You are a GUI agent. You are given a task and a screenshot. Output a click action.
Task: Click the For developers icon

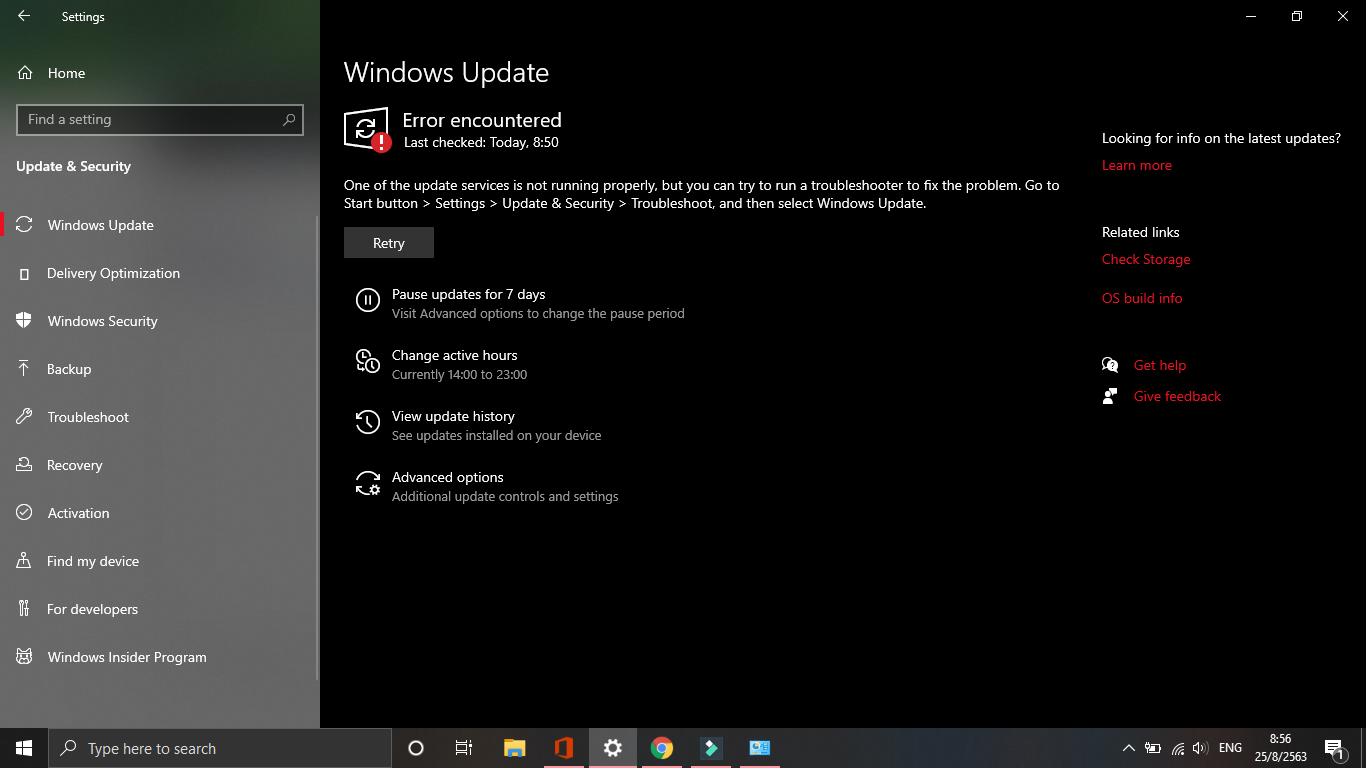pos(25,609)
